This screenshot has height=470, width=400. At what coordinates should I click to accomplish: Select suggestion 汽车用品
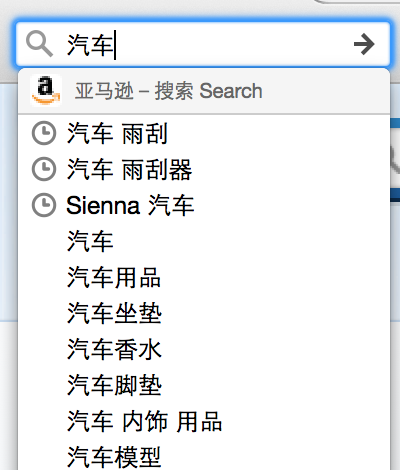click(204, 277)
